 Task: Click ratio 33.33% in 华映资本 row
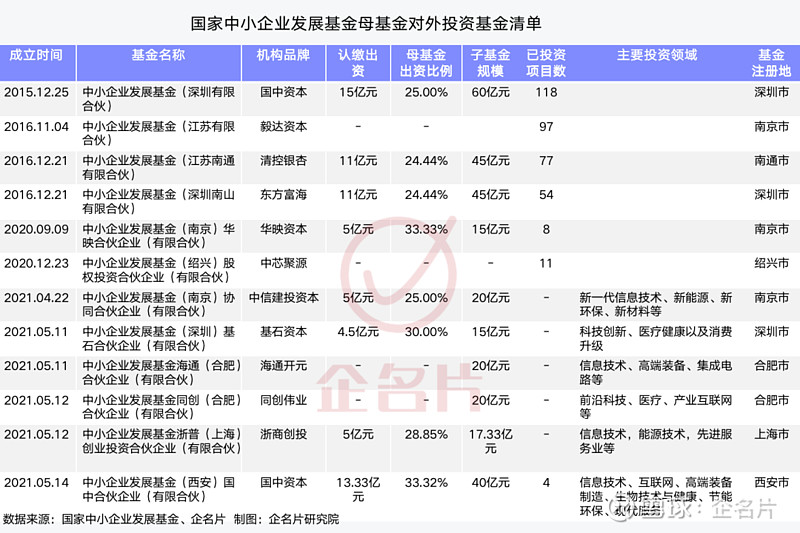[x=426, y=229]
